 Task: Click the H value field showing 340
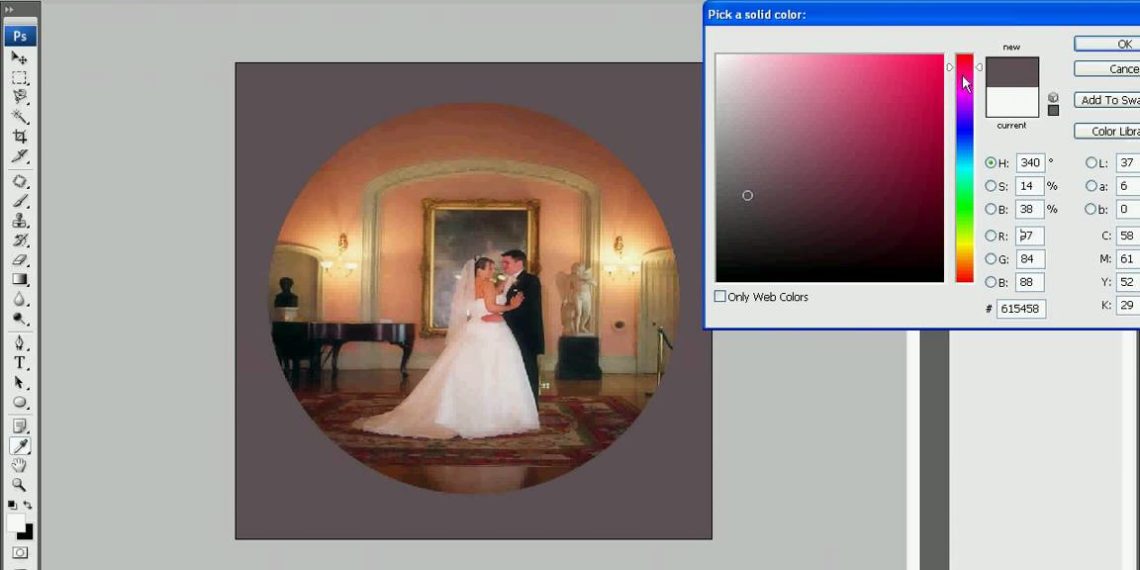pyautogui.click(x=1030, y=163)
